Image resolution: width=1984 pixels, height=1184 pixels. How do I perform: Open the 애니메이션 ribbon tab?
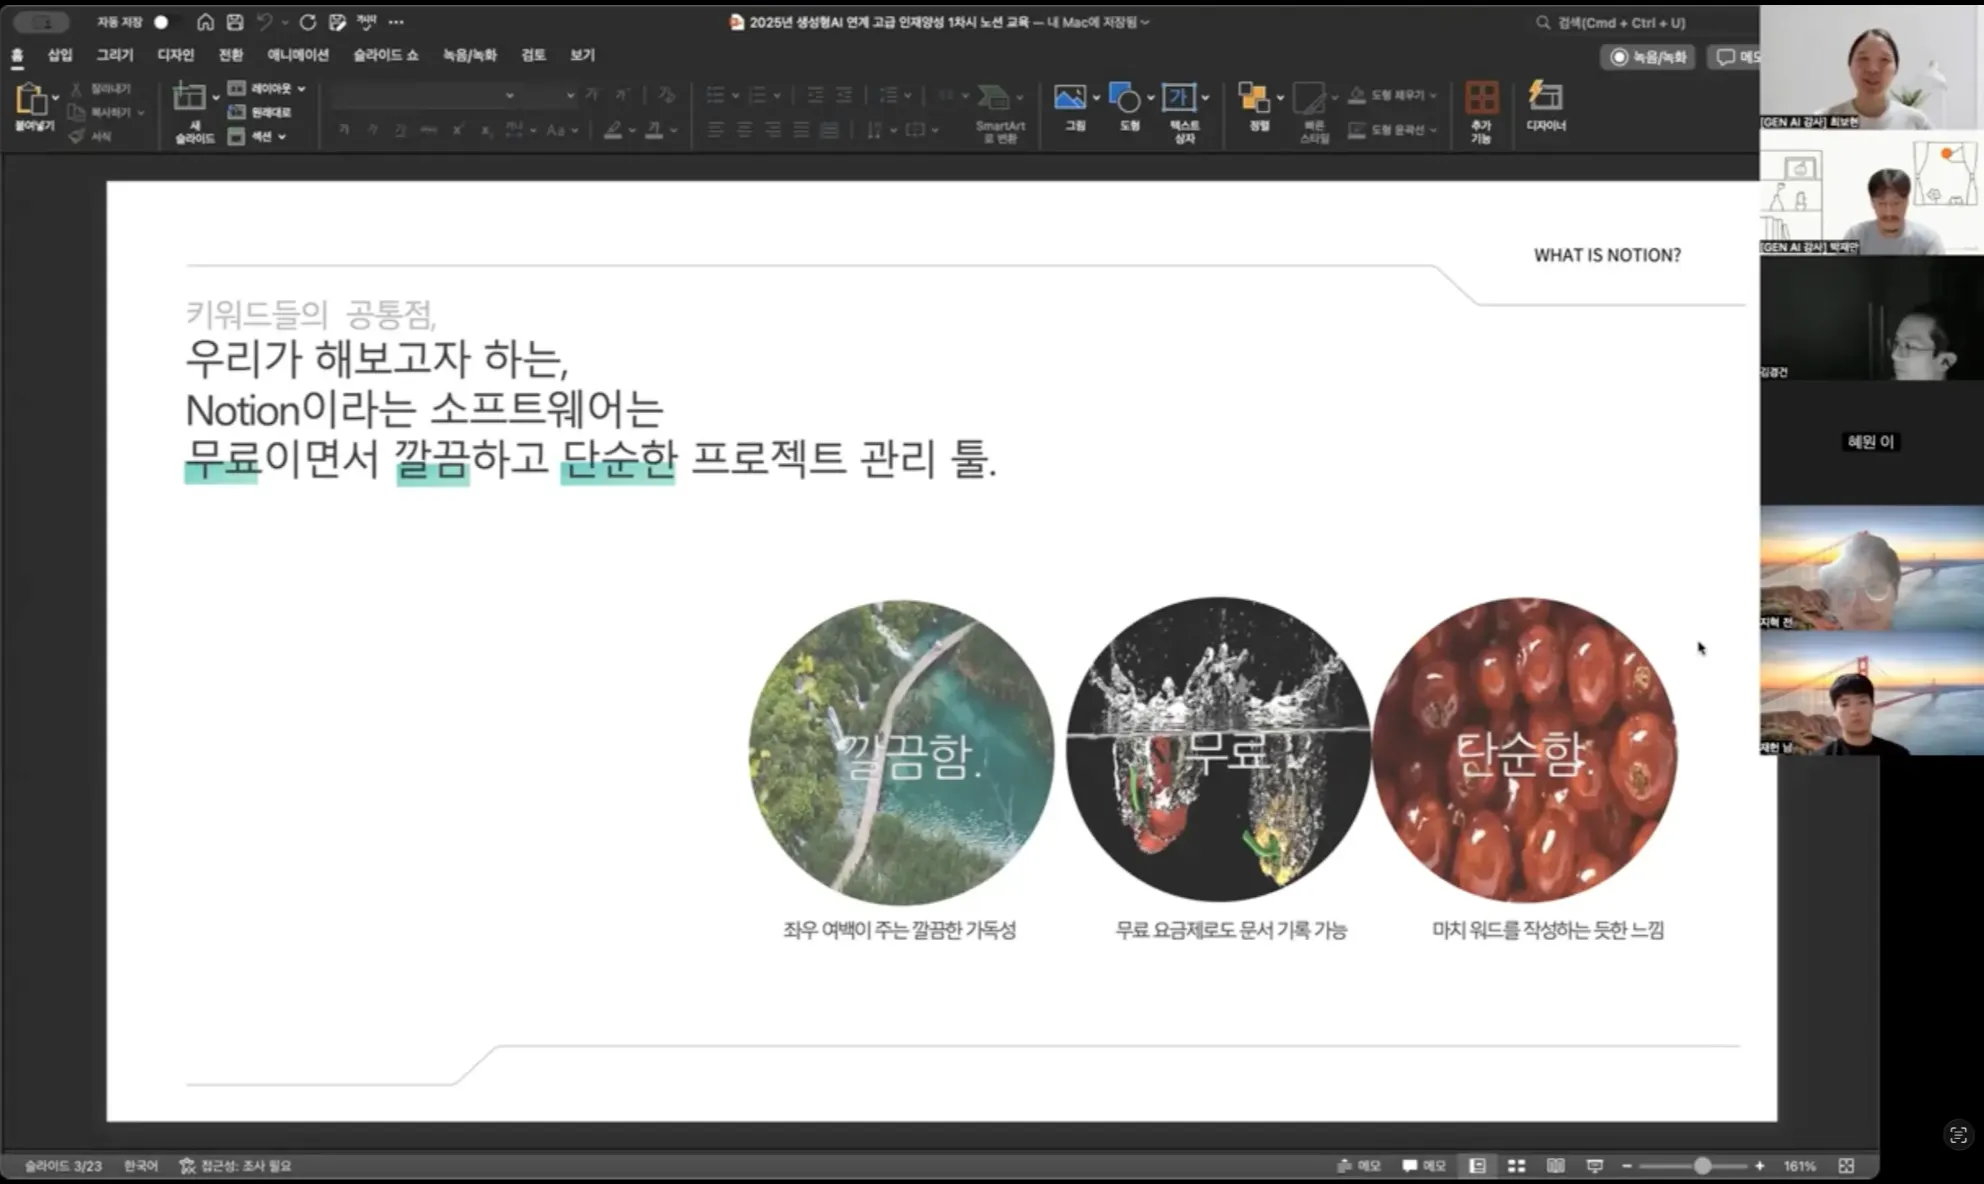[298, 55]
